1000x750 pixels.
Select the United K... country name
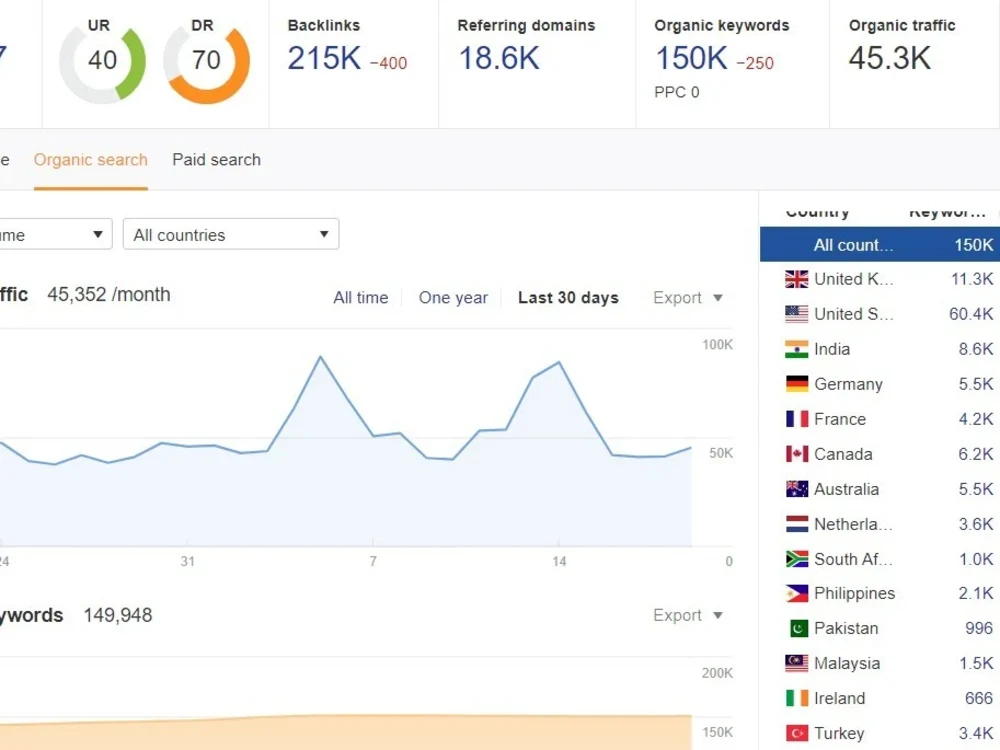853,279
